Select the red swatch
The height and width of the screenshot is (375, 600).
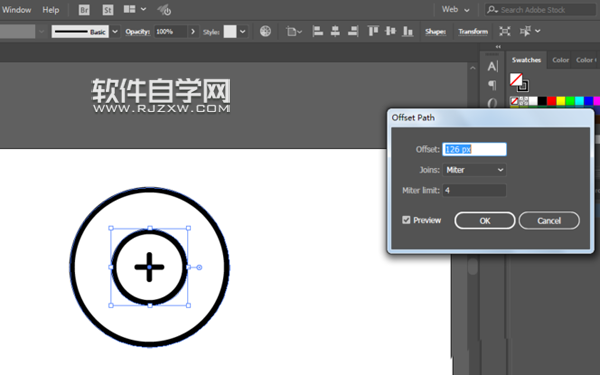(x=551, y=101)
